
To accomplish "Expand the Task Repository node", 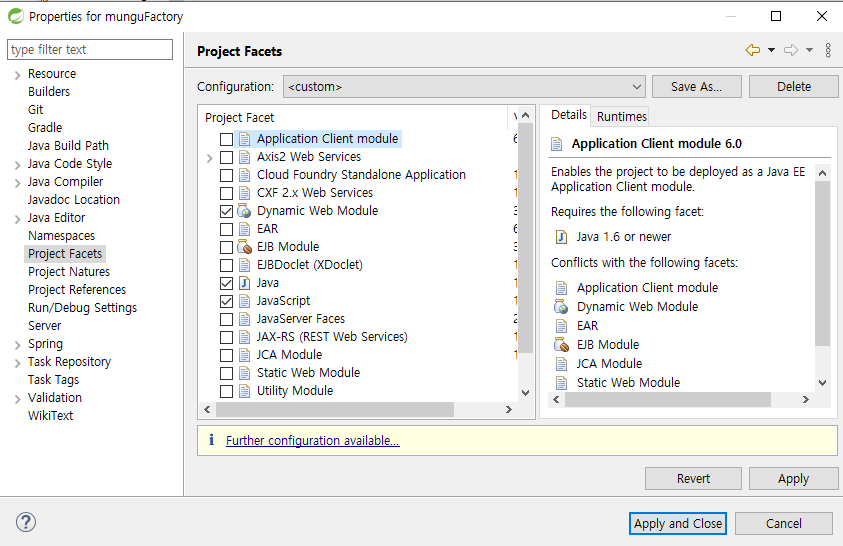I will [x=17, y=363].
